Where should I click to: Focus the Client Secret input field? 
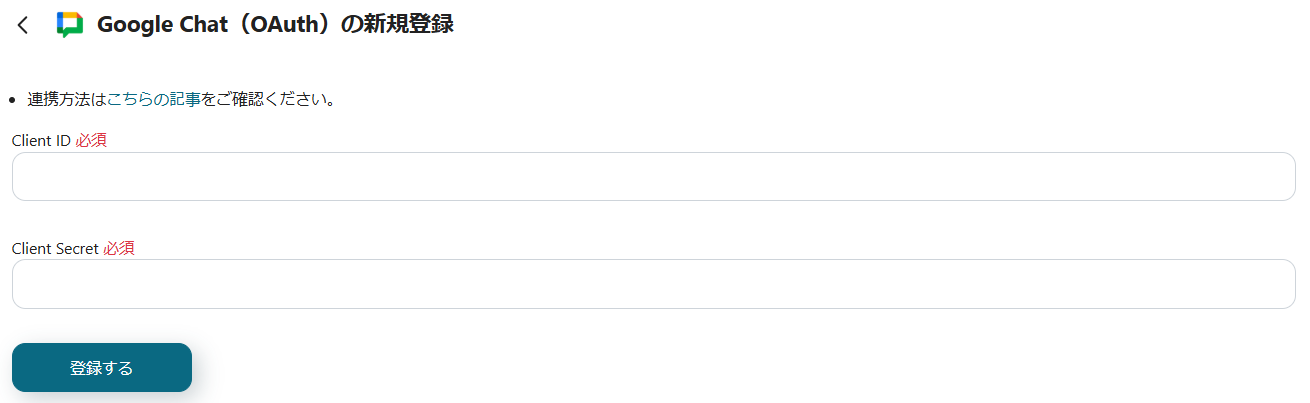click(x=654, y=284)
